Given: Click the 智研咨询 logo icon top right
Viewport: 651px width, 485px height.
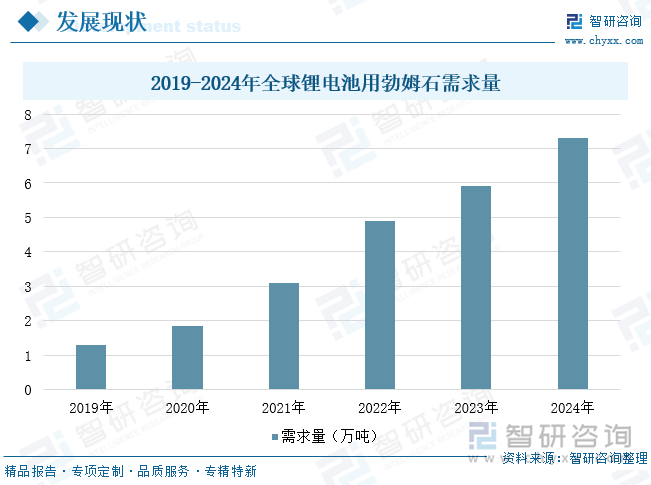Looking at the screenshot, I should (x=575, y=21).
